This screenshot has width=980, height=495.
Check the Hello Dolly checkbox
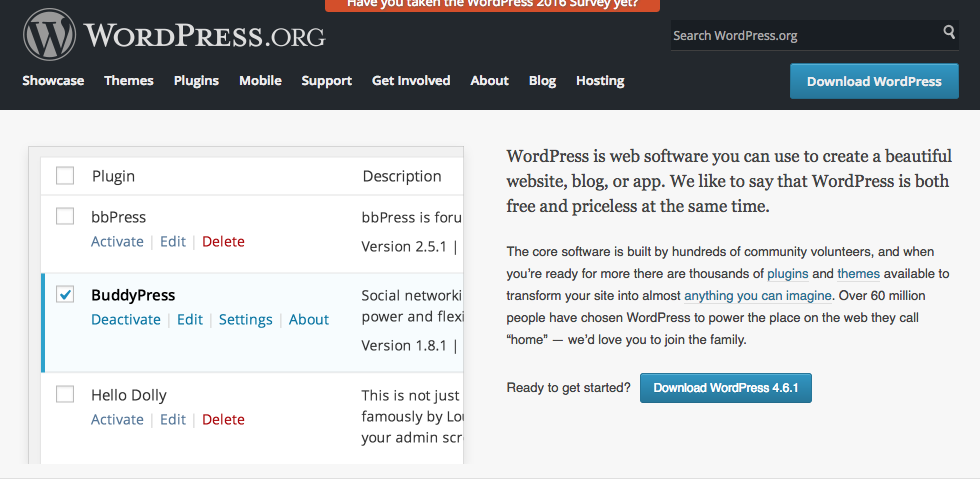pos(65,394)
